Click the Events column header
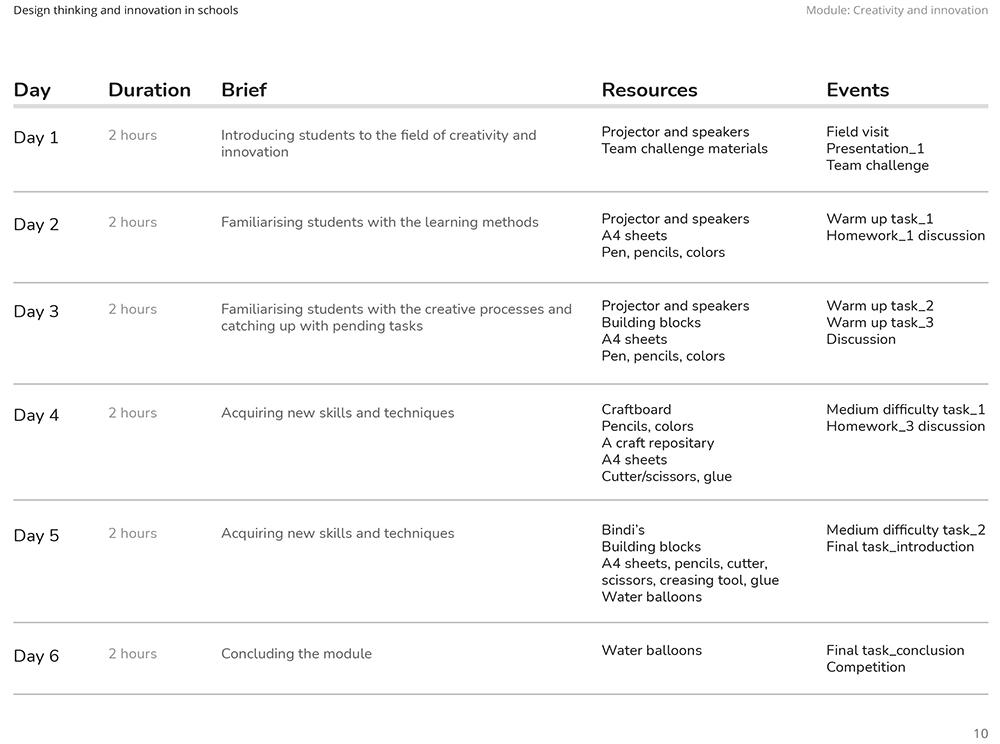This screenshot has width=1000, height=744. point(857,90)
